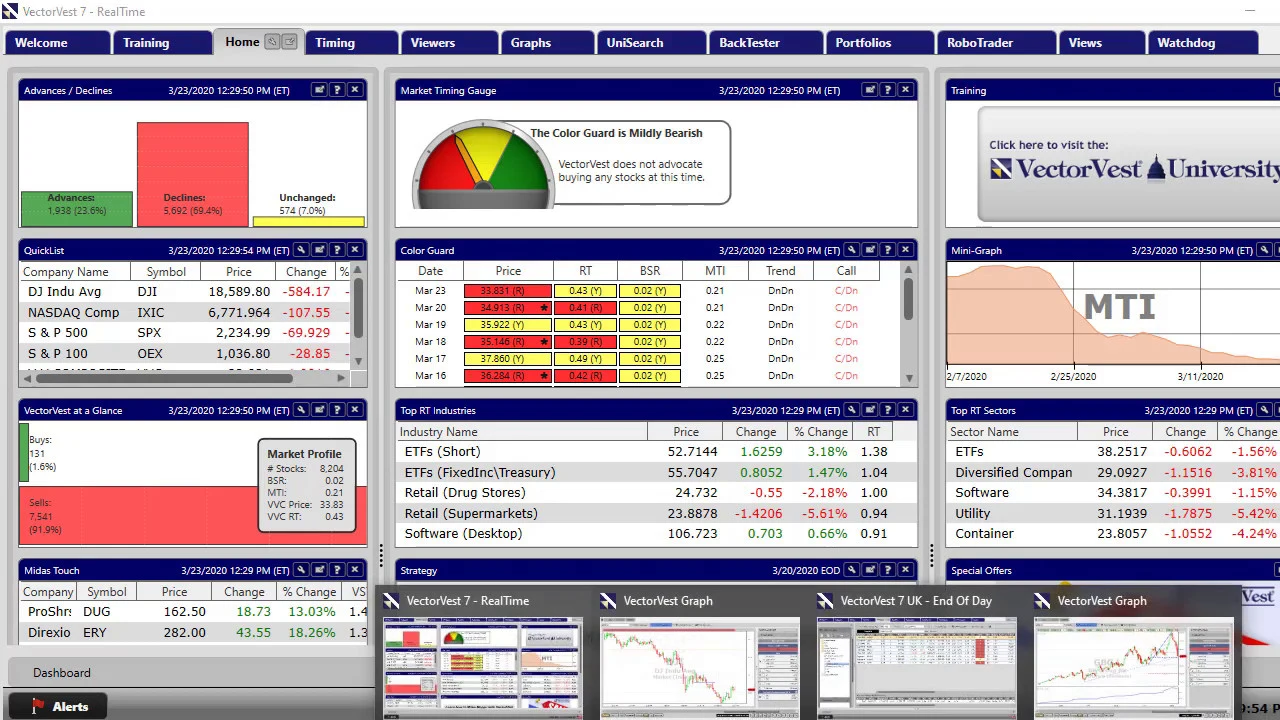Close the Color Guard panel
Viewport: 1280px width, 720px height.
(905, 250)
